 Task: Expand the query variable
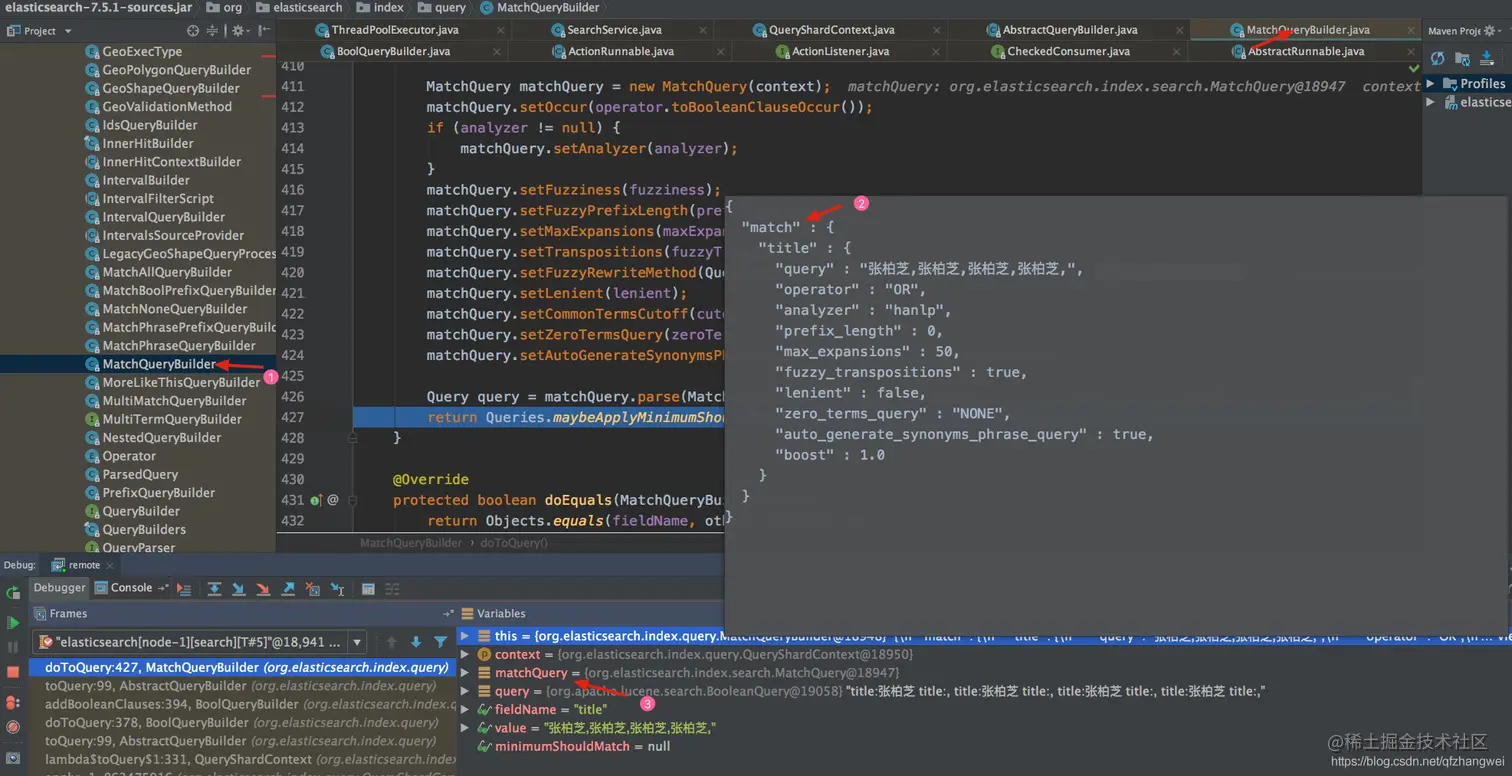[x=464, y=691]
